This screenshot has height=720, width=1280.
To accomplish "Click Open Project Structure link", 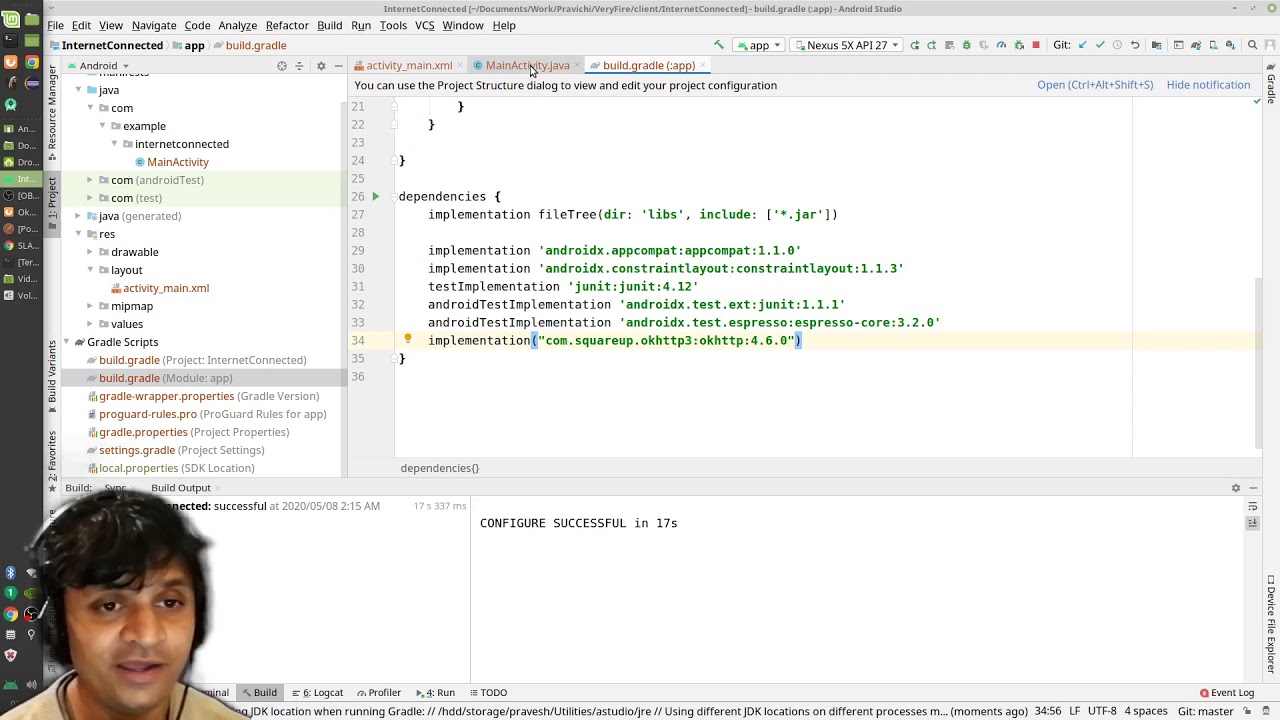I will pos(1094,85).
